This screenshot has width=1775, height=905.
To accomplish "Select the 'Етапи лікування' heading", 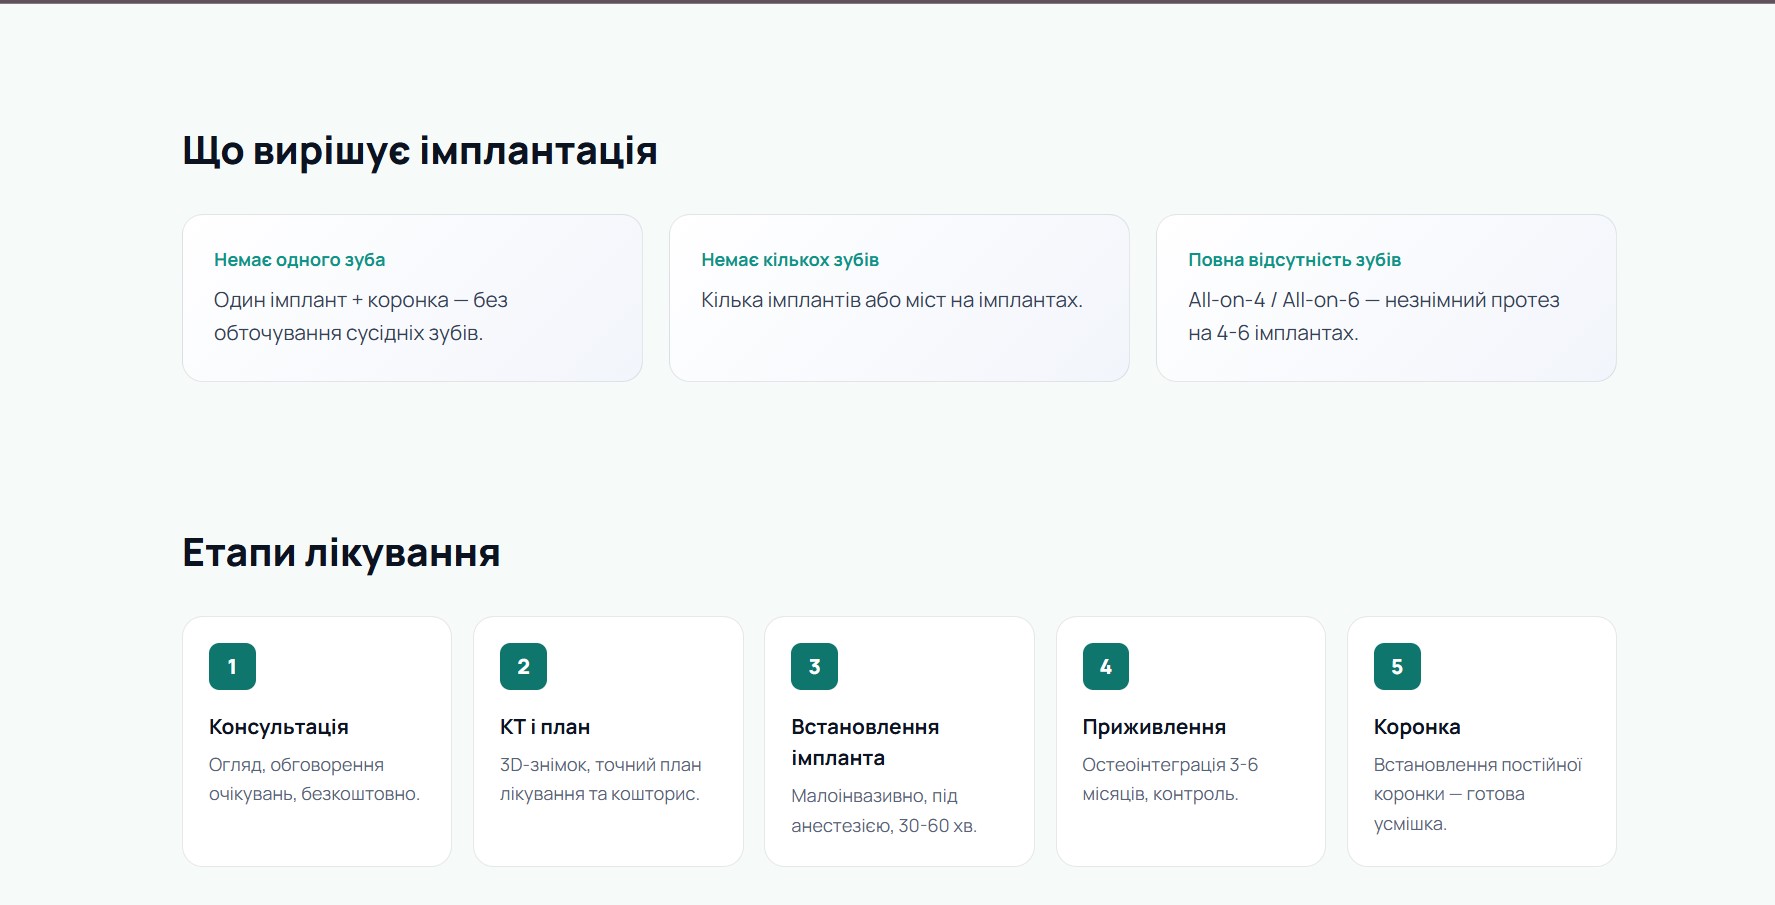I will click(341, 553).
